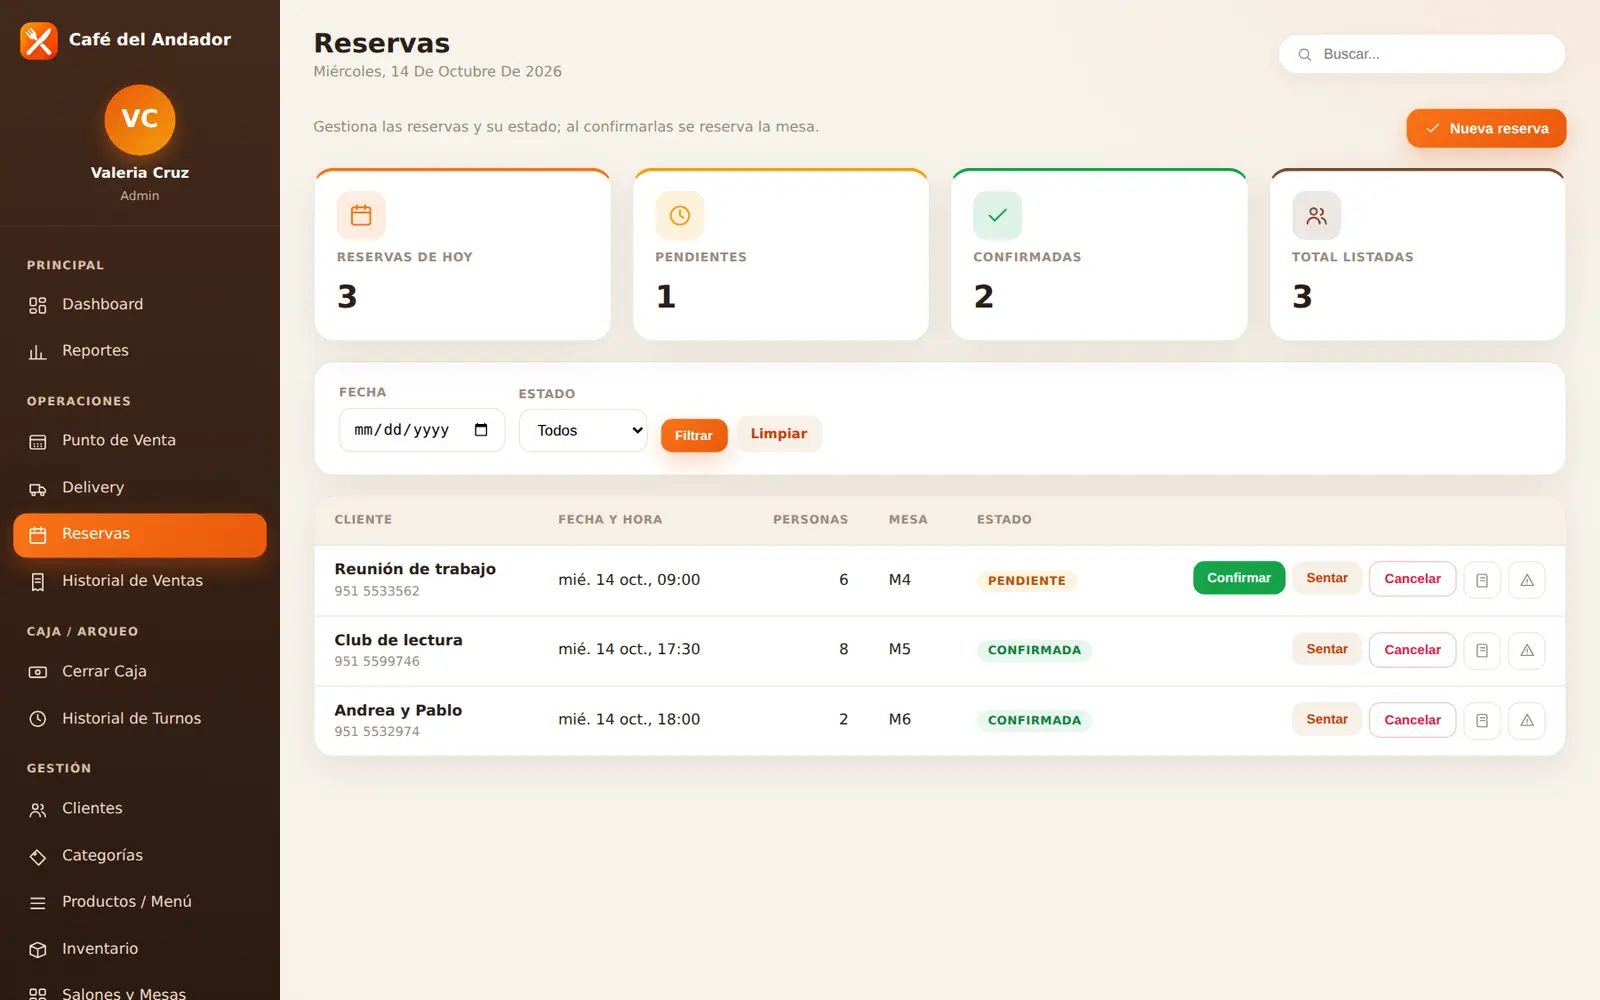Image resolution: width=1600 pixels, height=1000 pixels.
Task: Click the Inventario box icon
Action: point(38,950)
